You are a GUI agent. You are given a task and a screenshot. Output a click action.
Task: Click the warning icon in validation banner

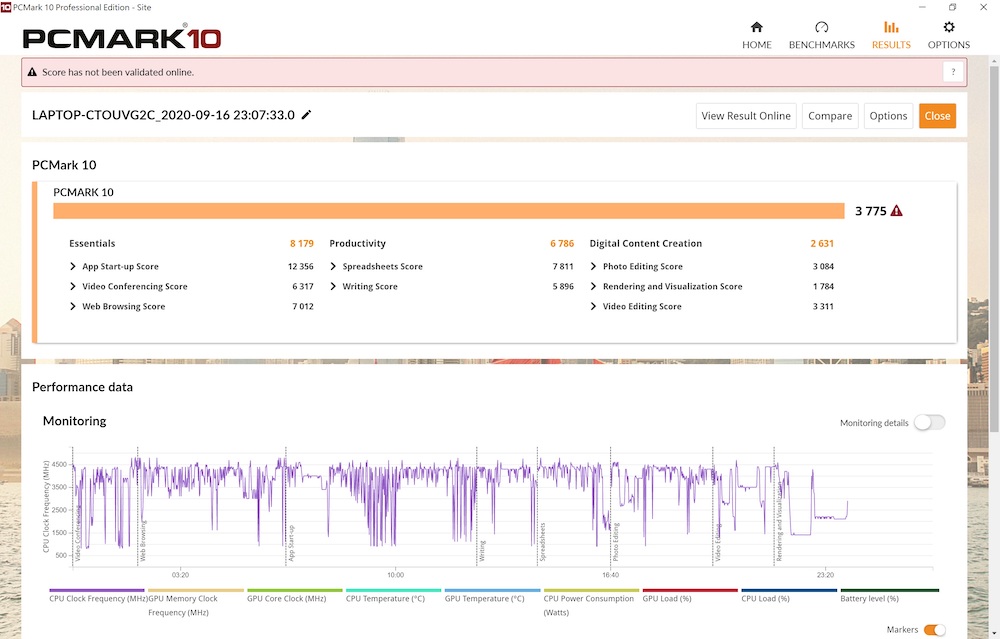pyautogui.click(x=32, y=72)
